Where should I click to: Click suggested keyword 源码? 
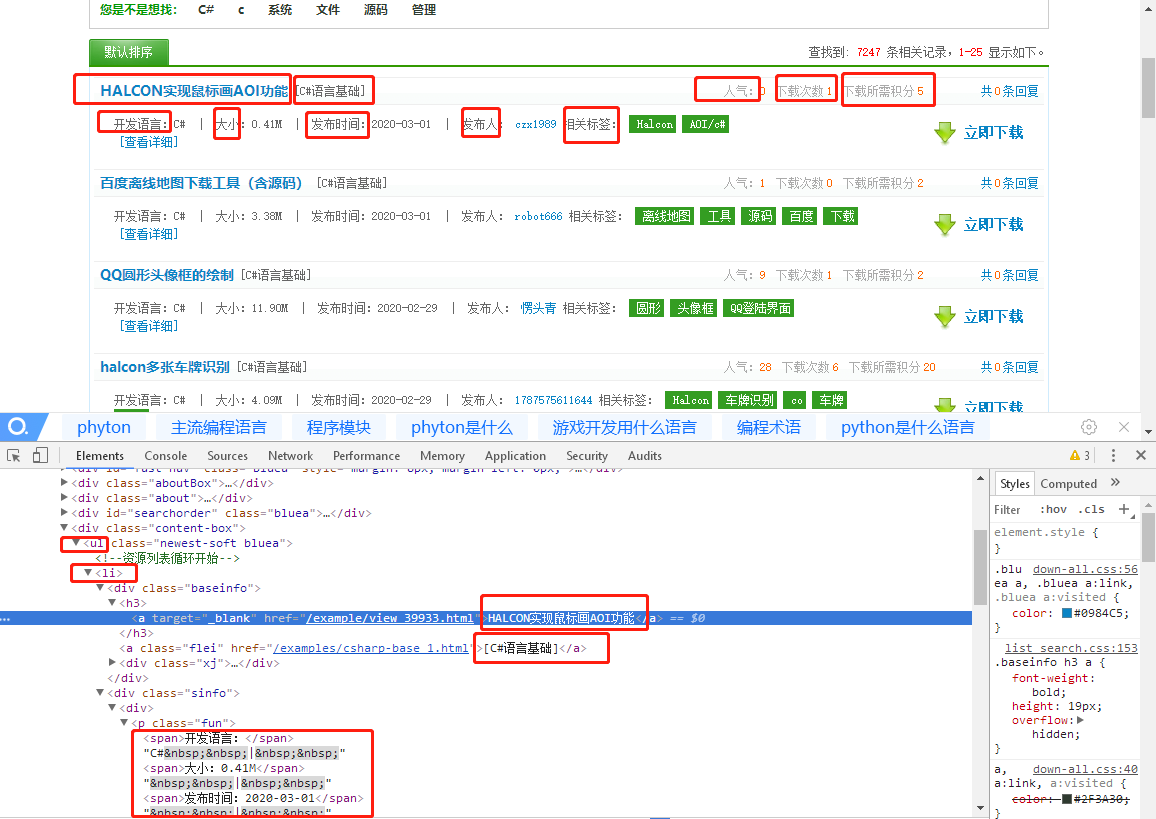tap(375, 10)
